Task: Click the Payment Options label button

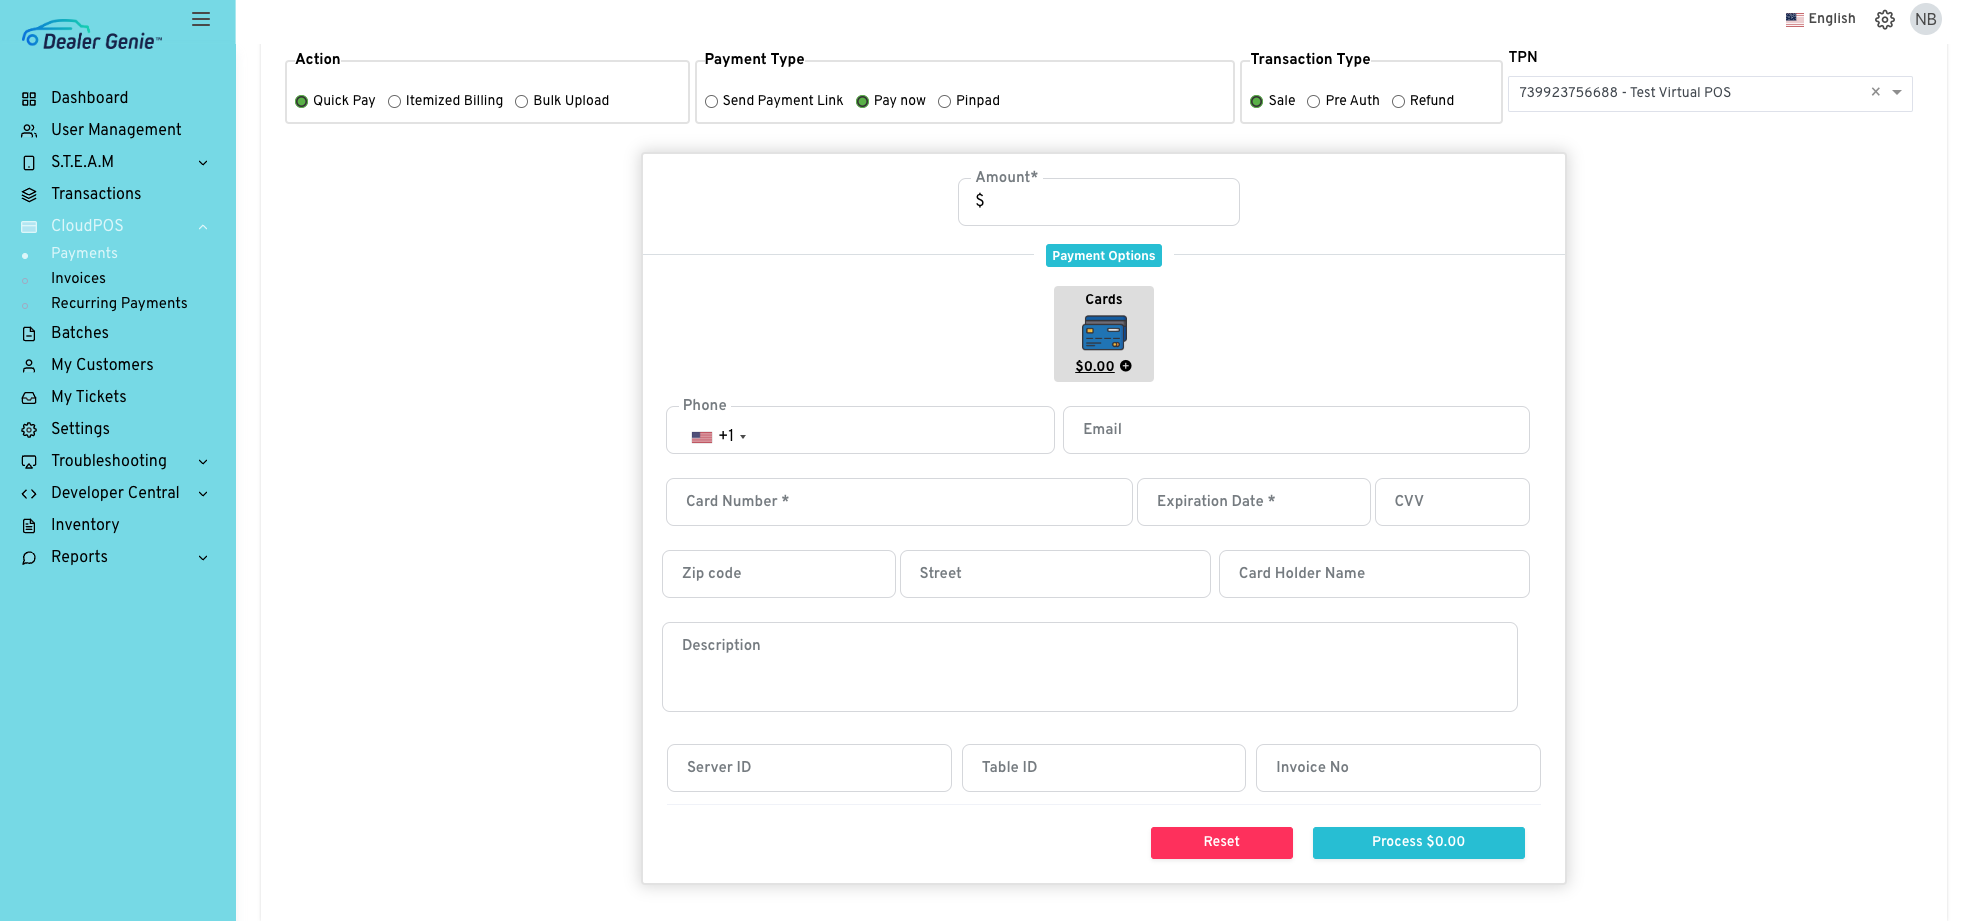Action: (x=1104, y=256)
